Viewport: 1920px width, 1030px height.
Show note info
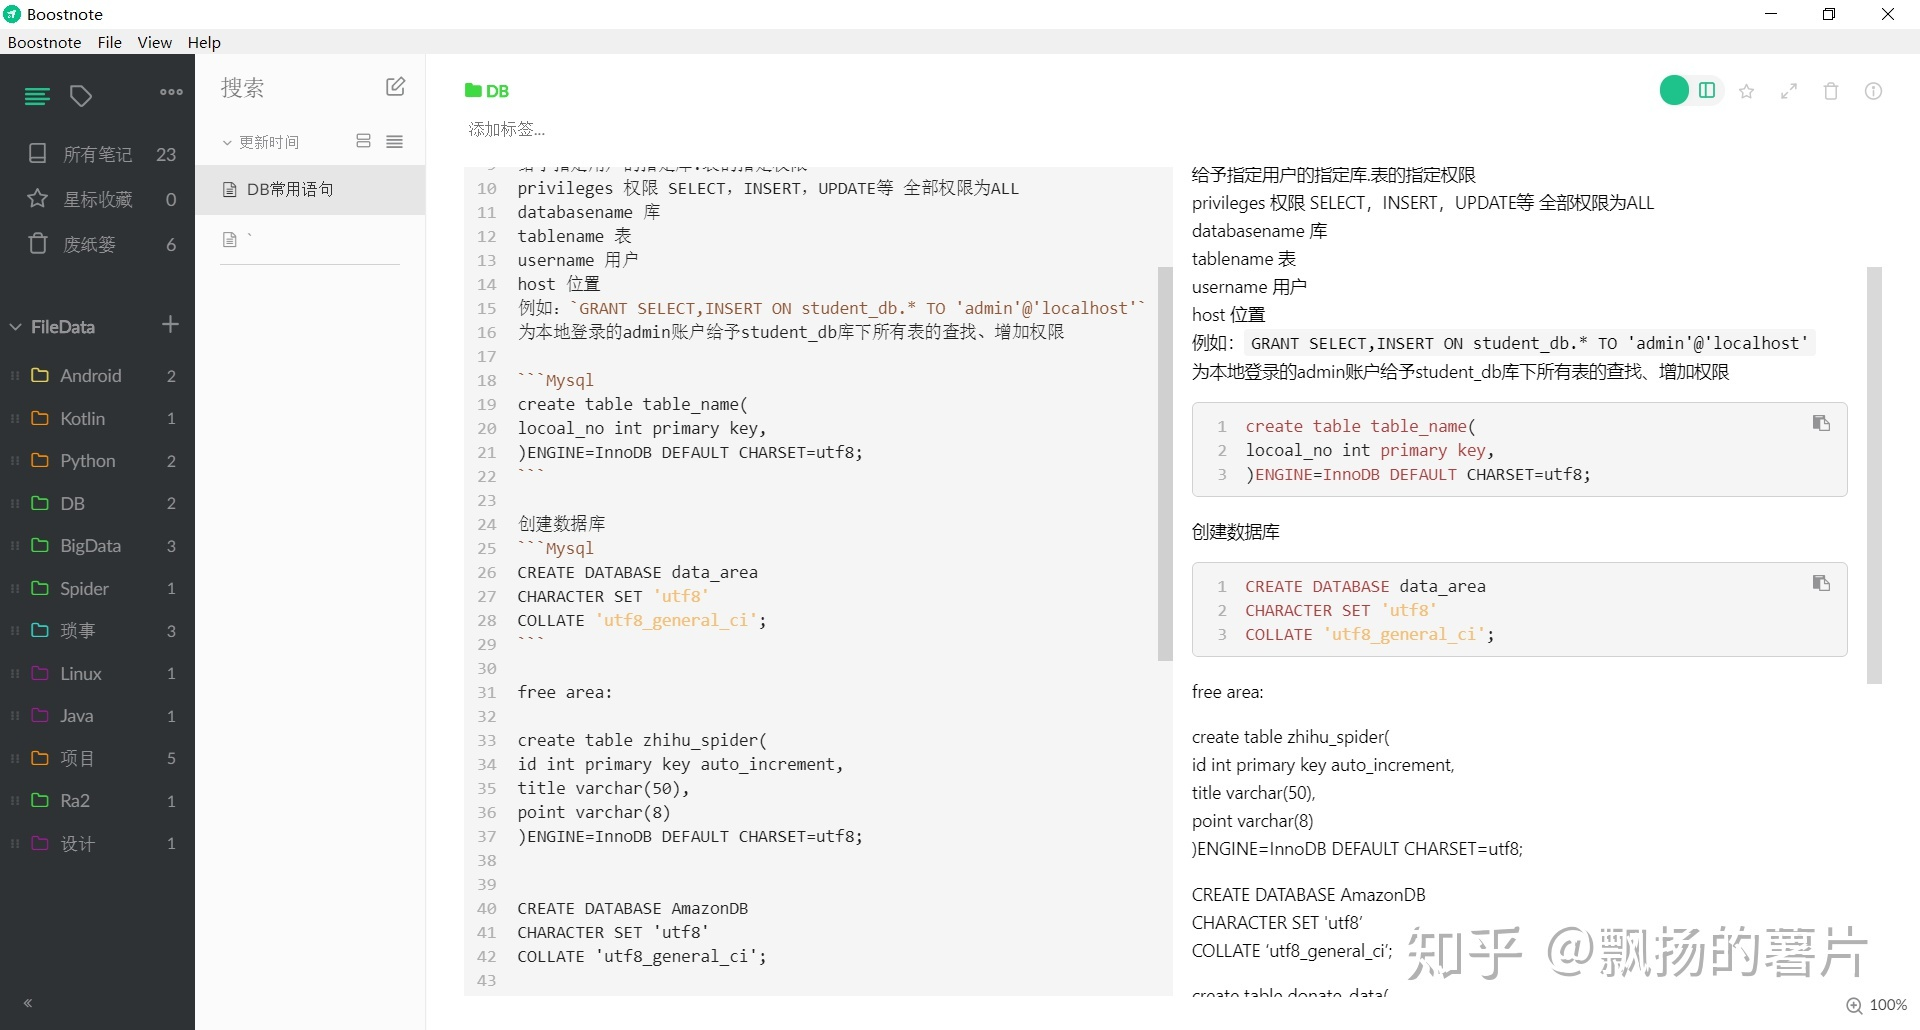[x=1874, y=91]
